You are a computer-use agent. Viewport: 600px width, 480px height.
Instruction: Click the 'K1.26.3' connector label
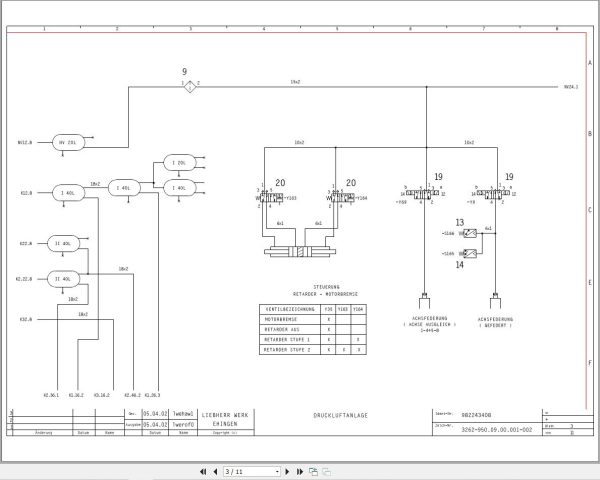click(152, 395)
